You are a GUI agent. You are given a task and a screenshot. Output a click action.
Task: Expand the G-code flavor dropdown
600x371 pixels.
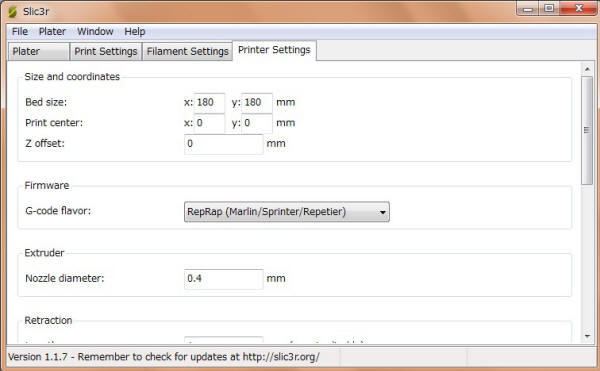(287, 212)
